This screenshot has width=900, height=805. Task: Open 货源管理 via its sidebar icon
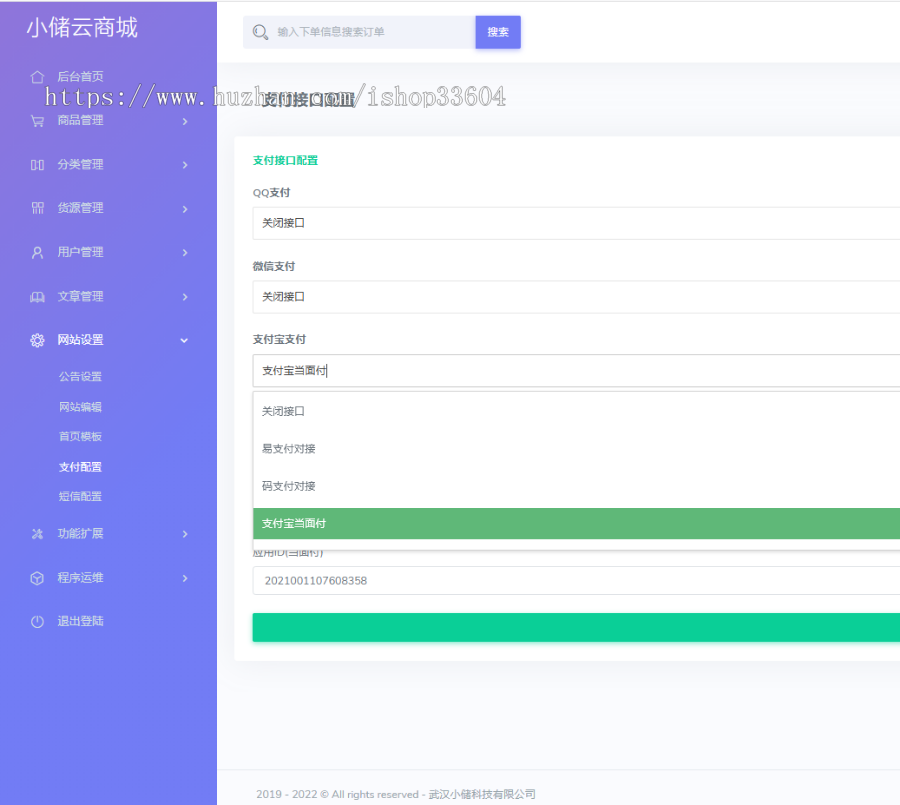pyautogui.click(x=37, y=208)
